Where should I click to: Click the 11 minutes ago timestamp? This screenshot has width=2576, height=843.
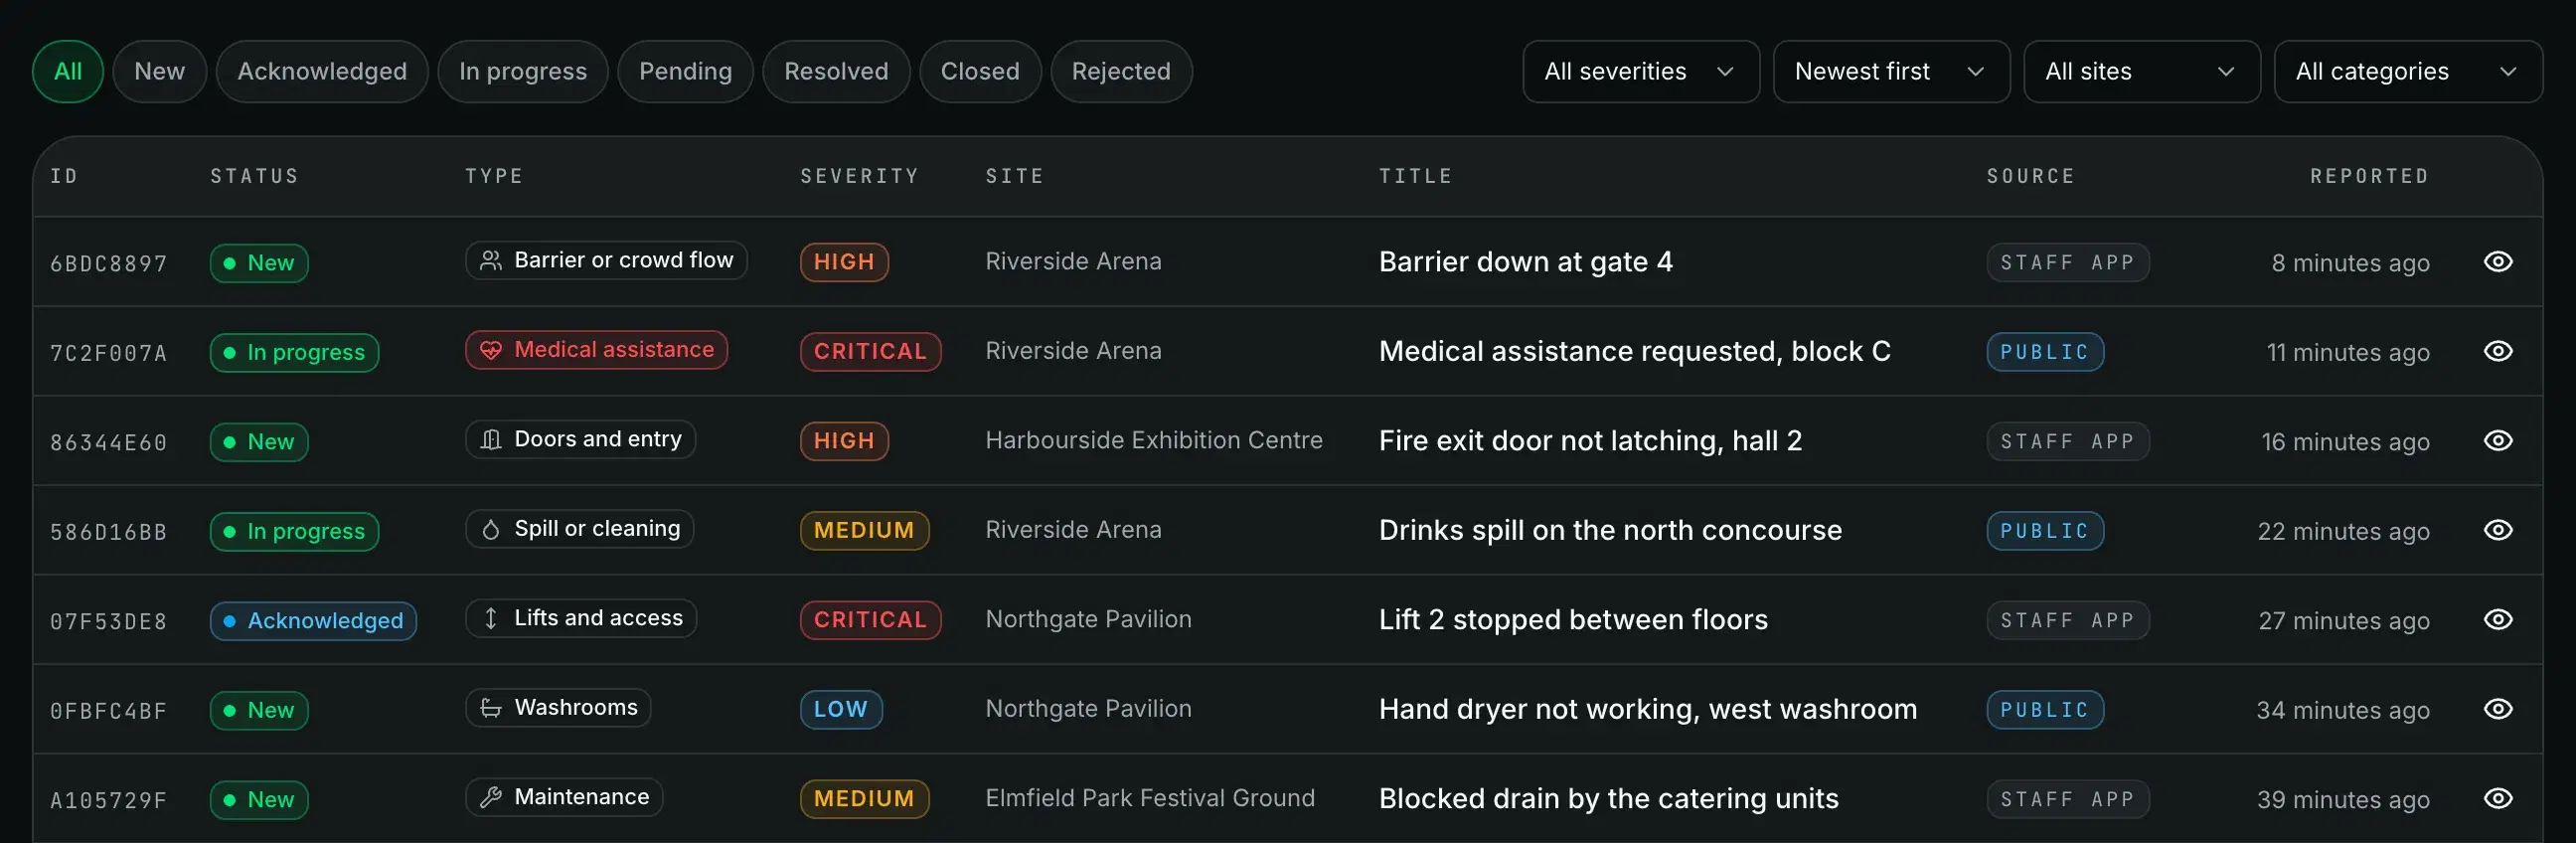click(x=2348, y=353)
